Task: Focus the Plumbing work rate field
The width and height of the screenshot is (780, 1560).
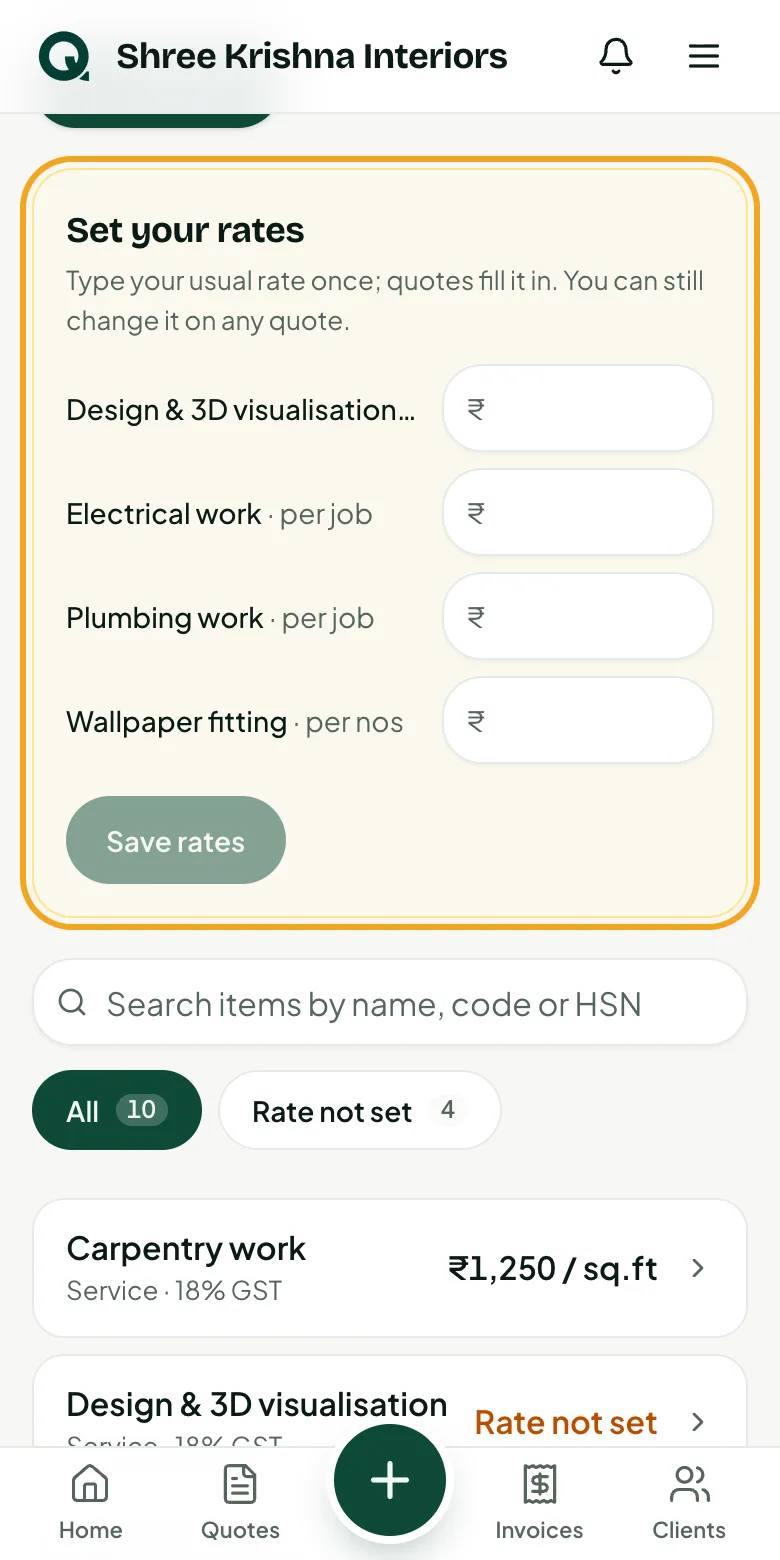Action: click(578, 616)
